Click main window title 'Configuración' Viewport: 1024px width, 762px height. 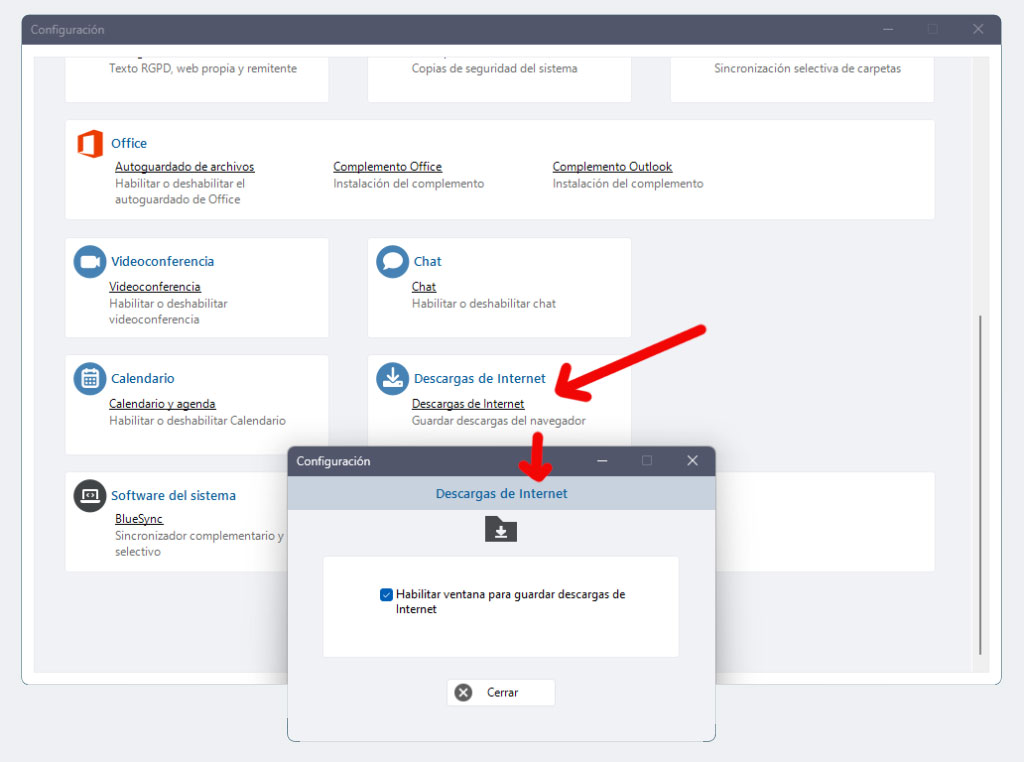click(x=67, y=30)
